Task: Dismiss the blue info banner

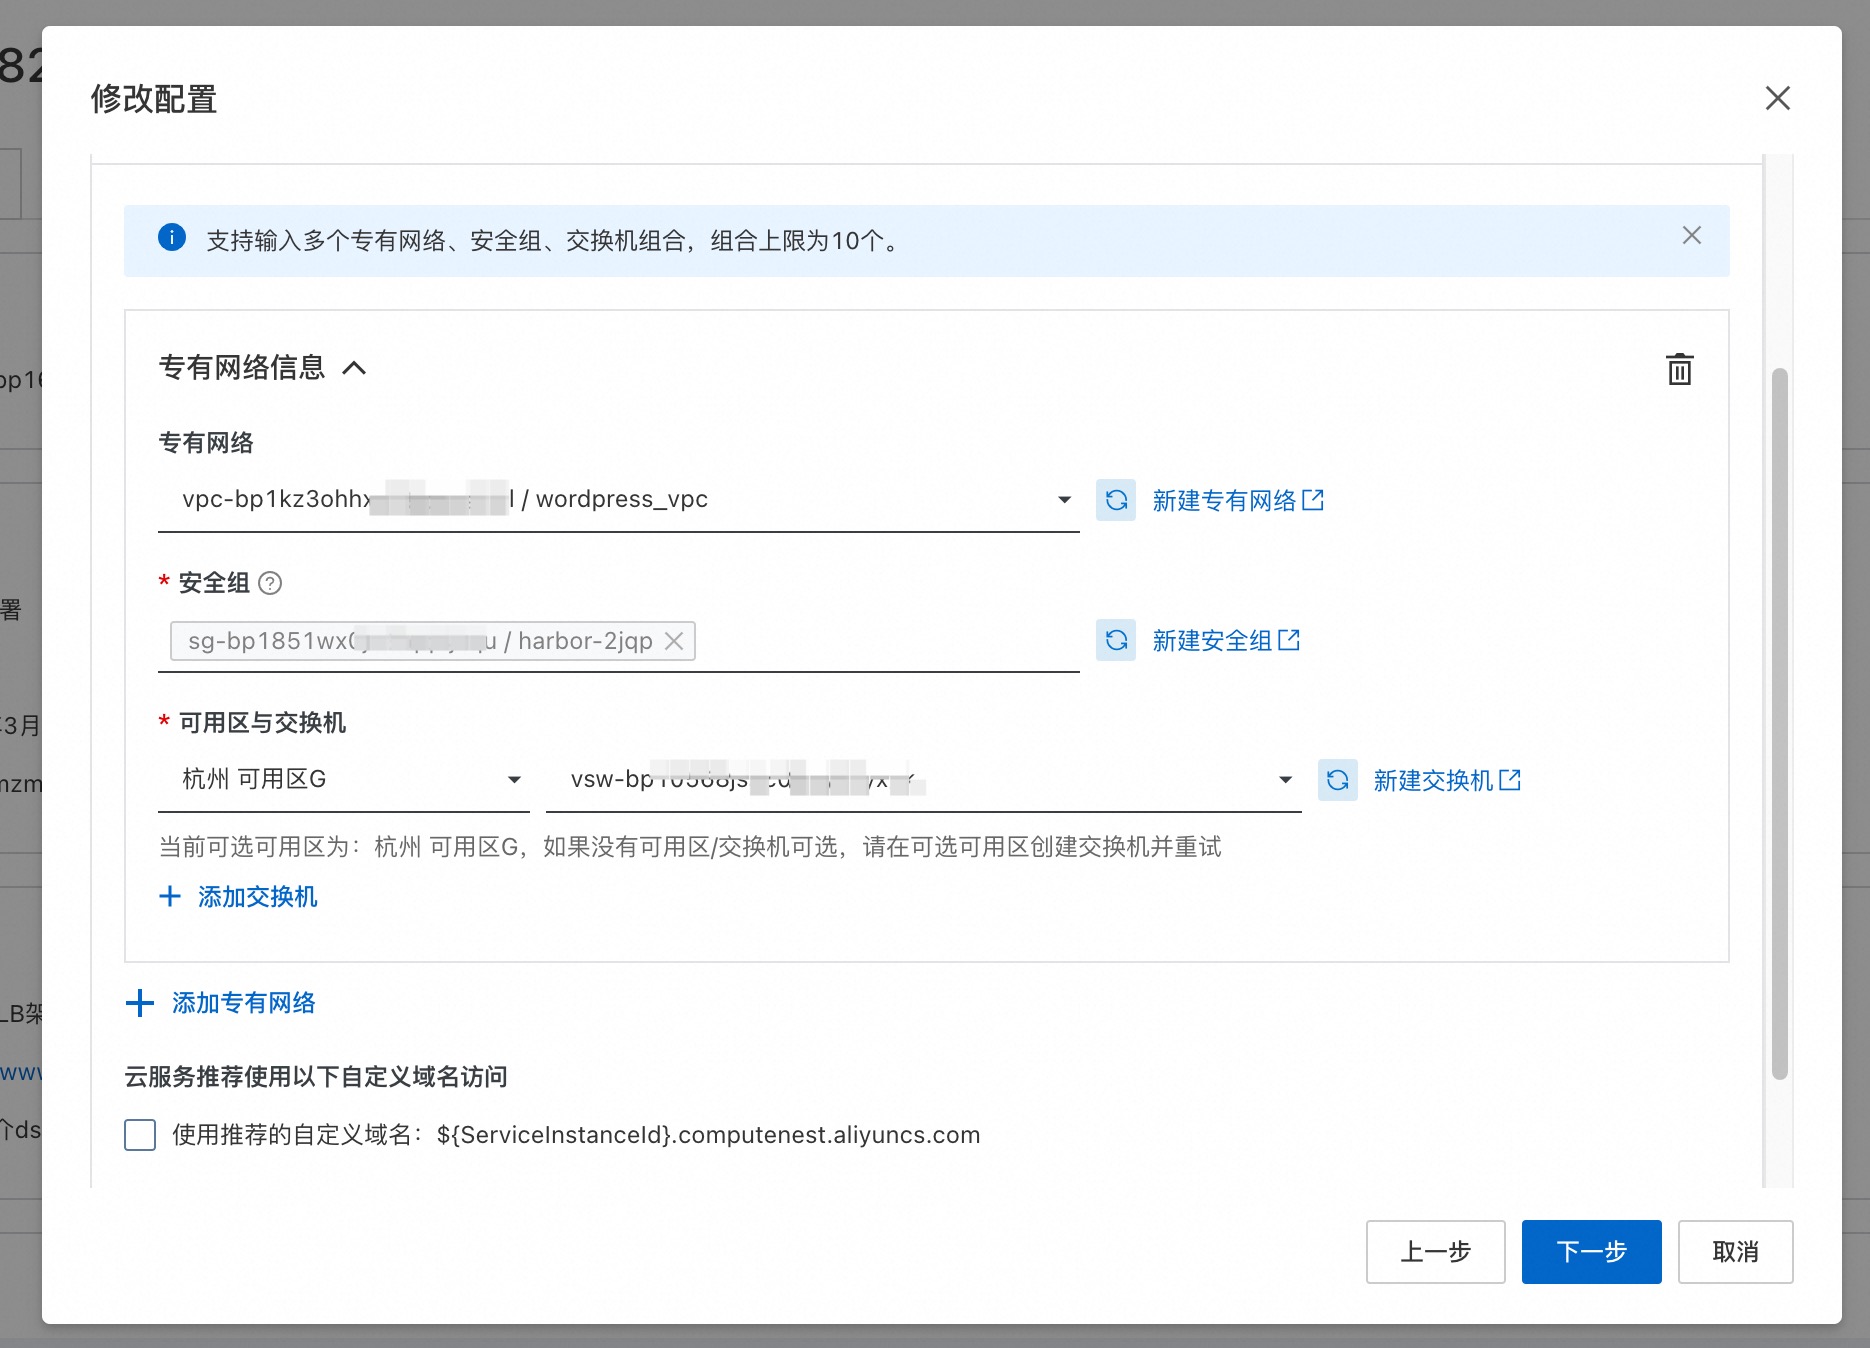Action: (1691, 235)
